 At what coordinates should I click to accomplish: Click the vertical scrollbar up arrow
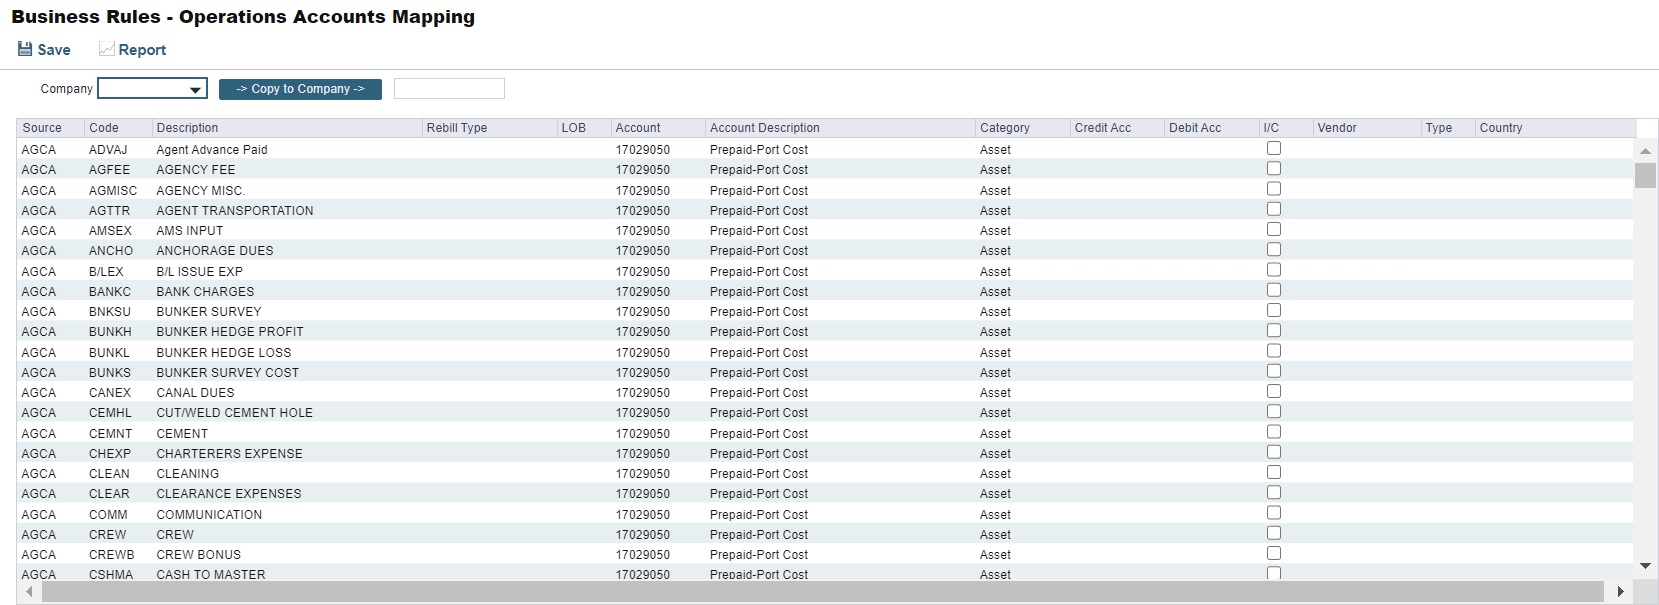[x=1645, y=151]
